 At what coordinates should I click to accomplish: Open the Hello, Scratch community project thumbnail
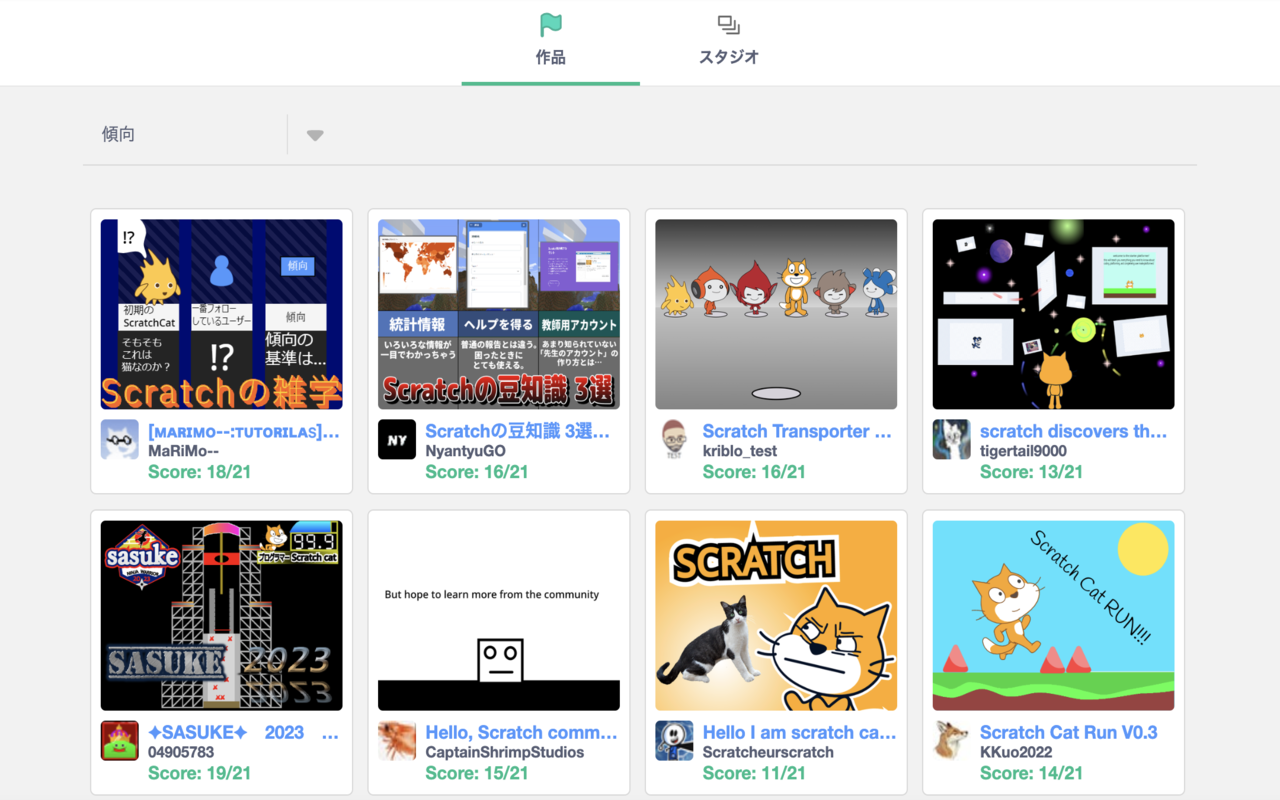(498, 615)
